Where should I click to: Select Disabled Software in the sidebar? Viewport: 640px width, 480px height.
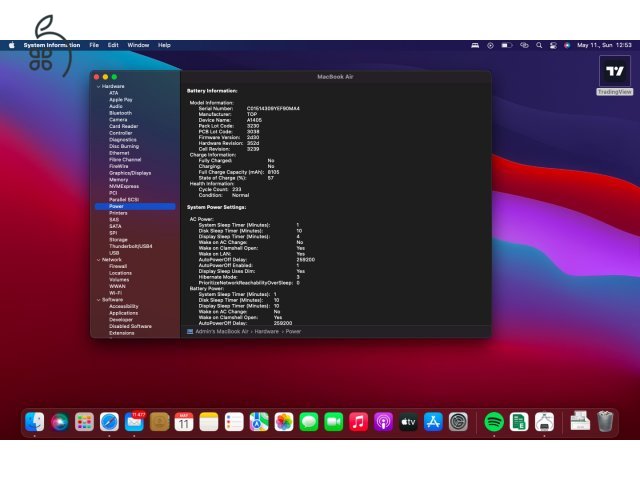130,326
